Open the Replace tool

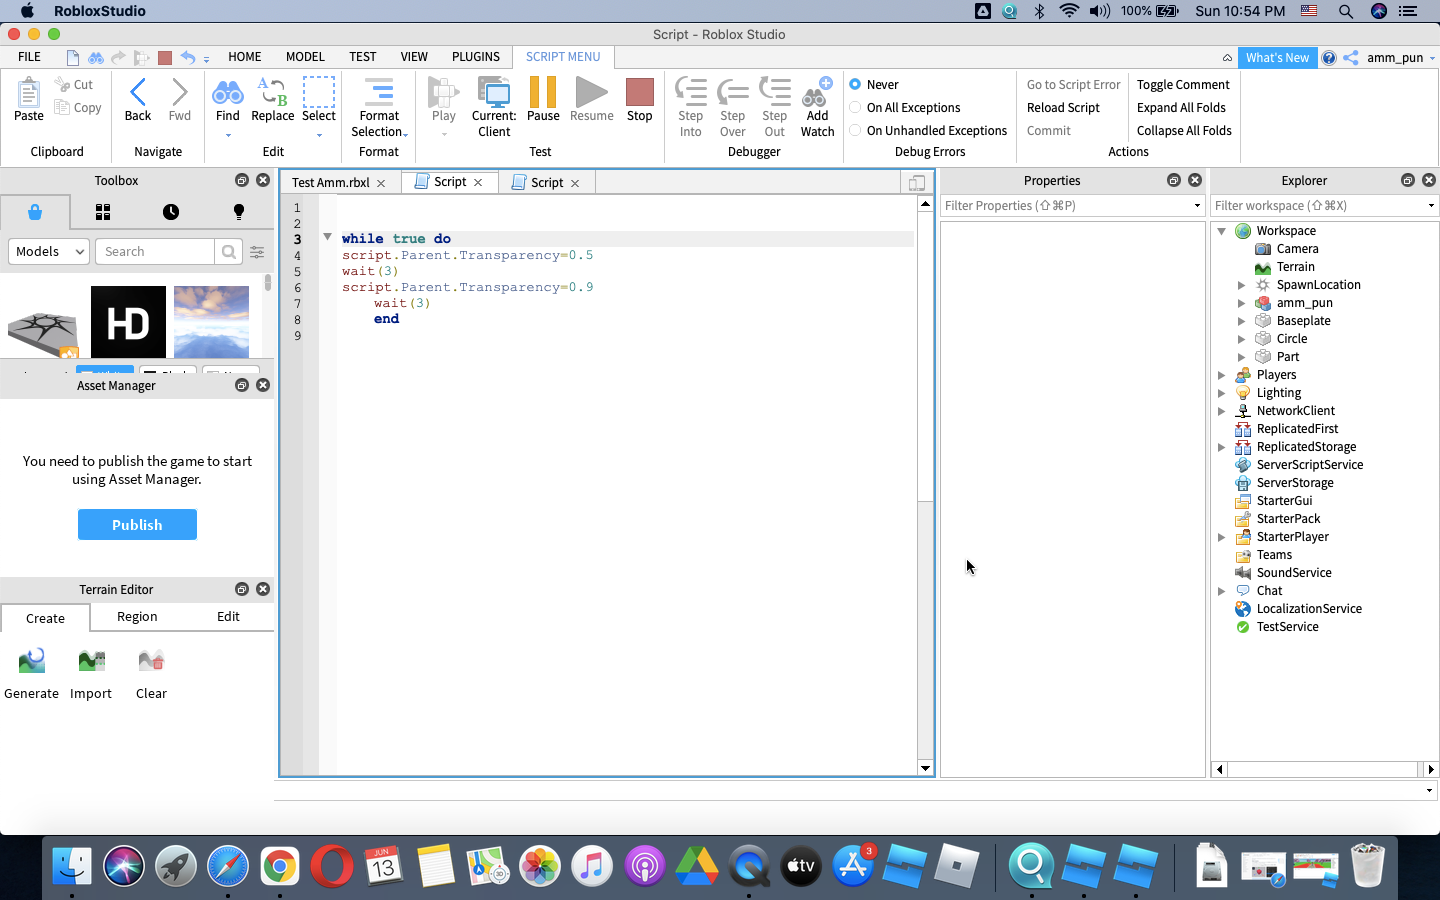(272, 93)
